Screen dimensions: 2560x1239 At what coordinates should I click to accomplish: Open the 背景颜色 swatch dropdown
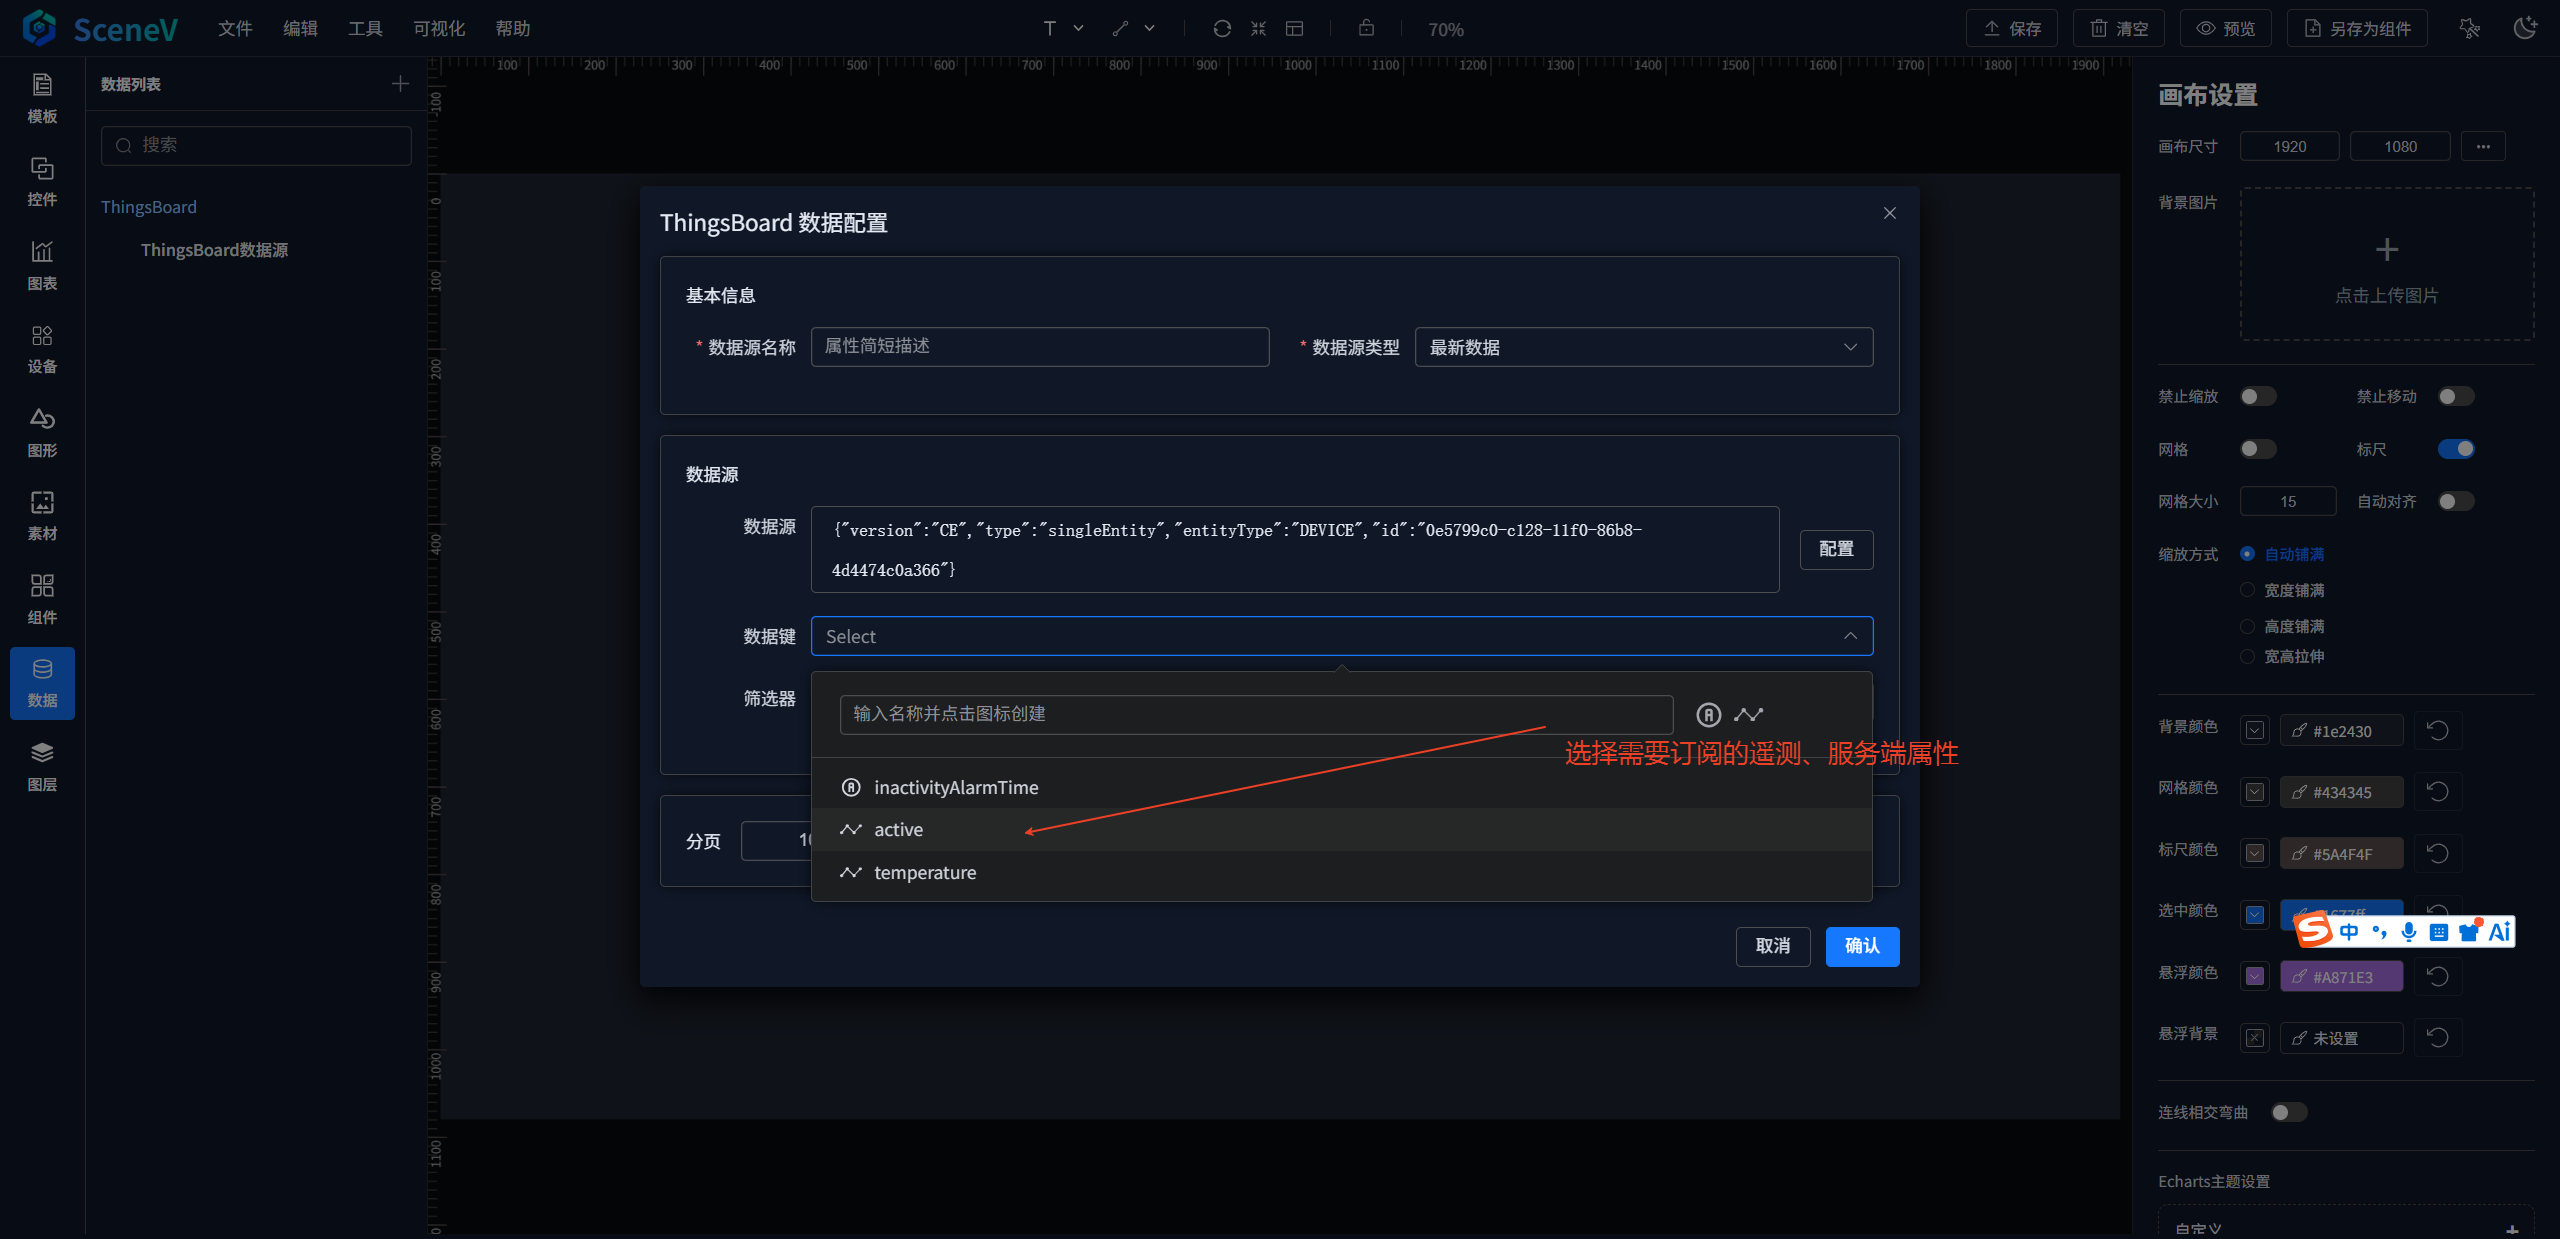point(2255,731)
